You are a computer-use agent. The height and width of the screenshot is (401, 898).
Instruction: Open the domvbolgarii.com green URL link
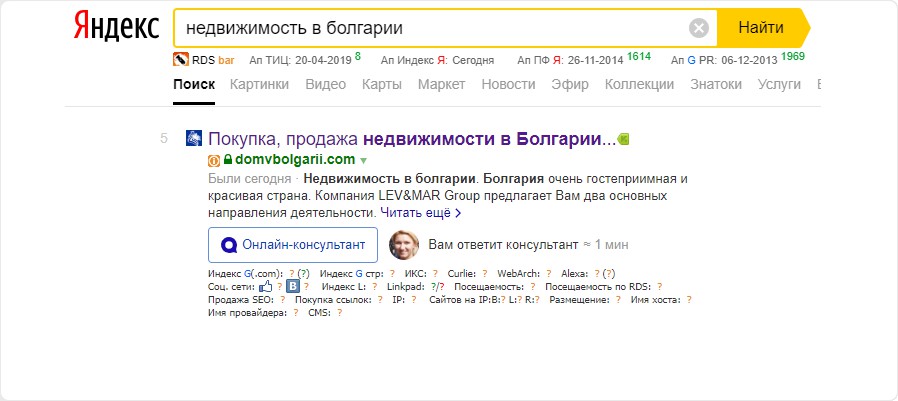(x=295, y=159)
